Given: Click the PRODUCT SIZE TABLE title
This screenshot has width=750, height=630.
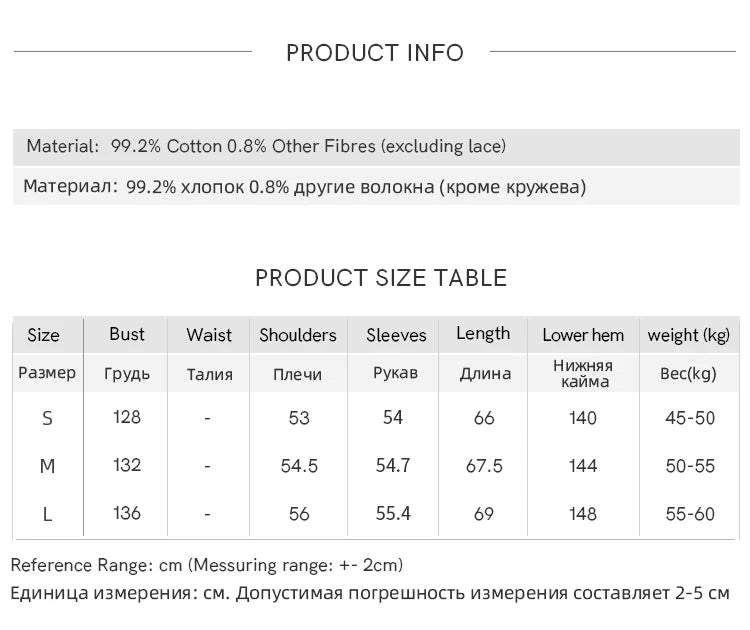Looking at the screenshot, I should tap(381, 278).
